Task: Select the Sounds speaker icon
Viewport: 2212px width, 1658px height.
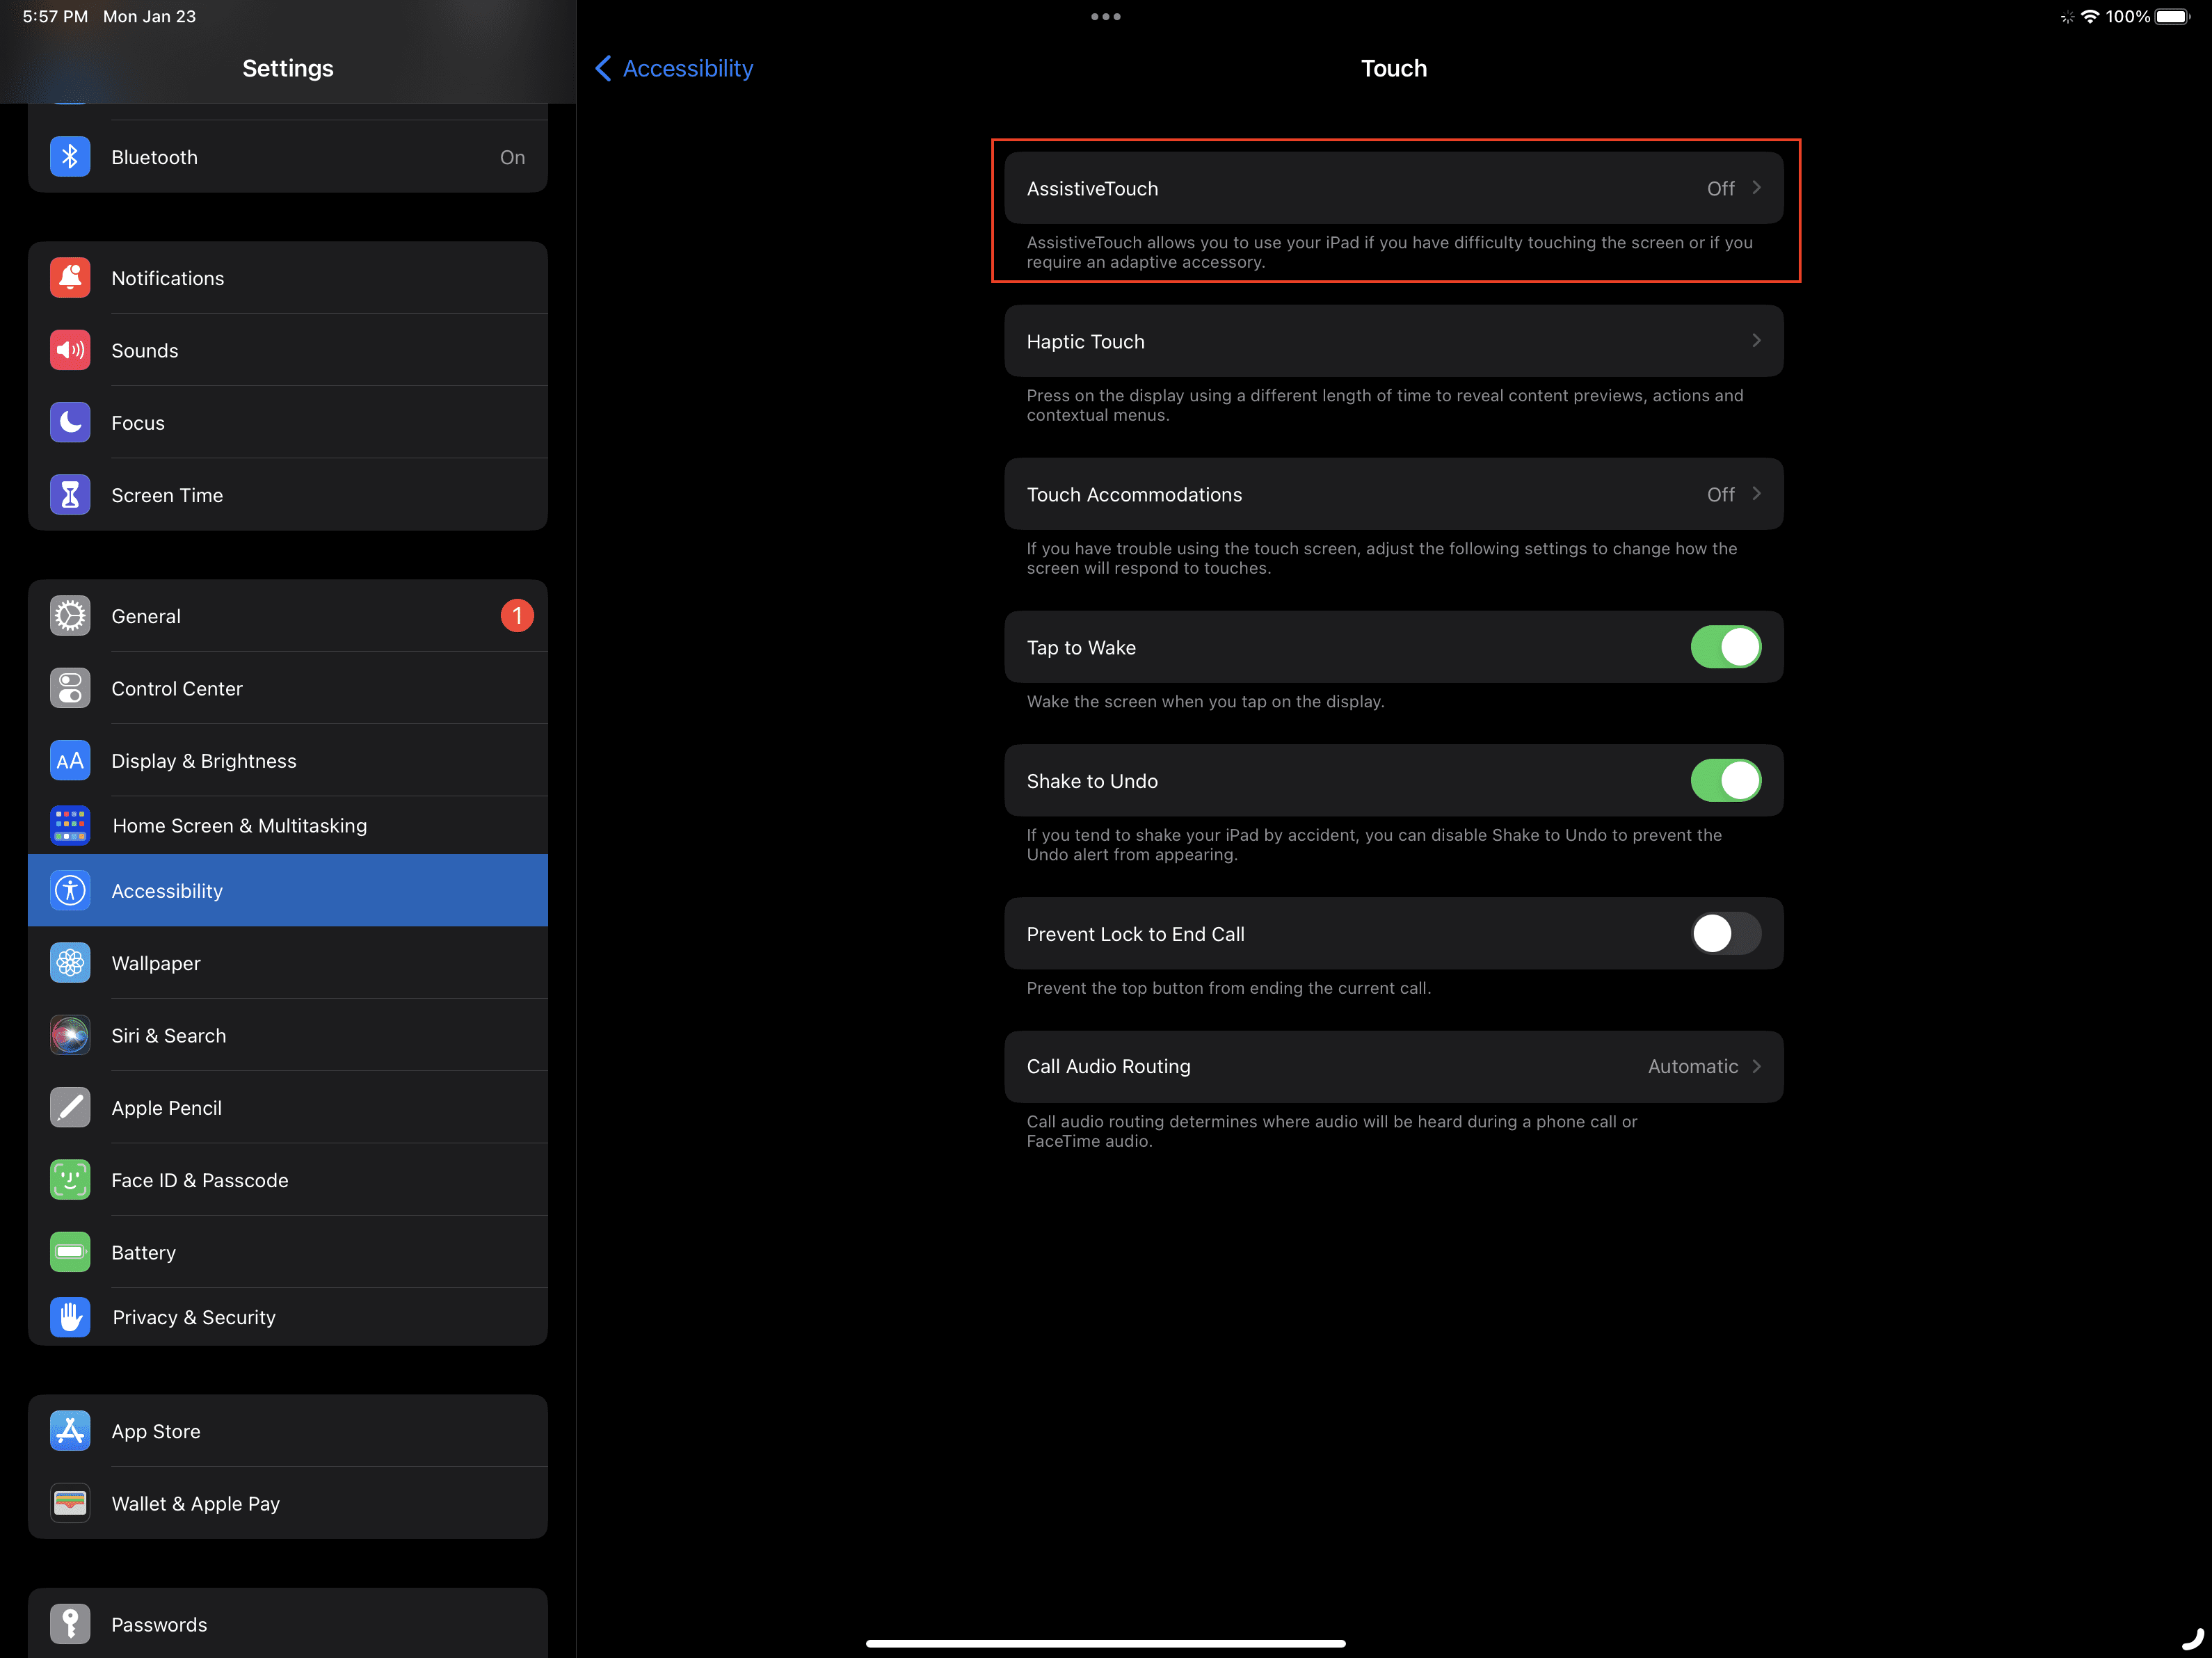Action: pyautogui.click(x=70, y=350)
